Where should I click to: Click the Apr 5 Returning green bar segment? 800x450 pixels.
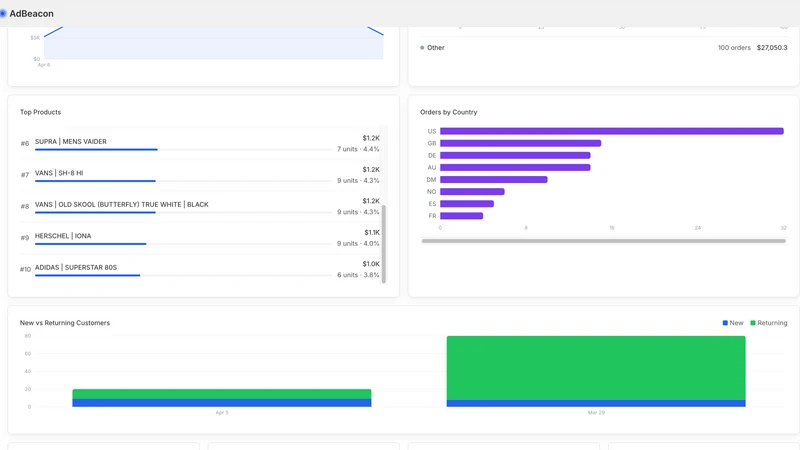point(222,394)
